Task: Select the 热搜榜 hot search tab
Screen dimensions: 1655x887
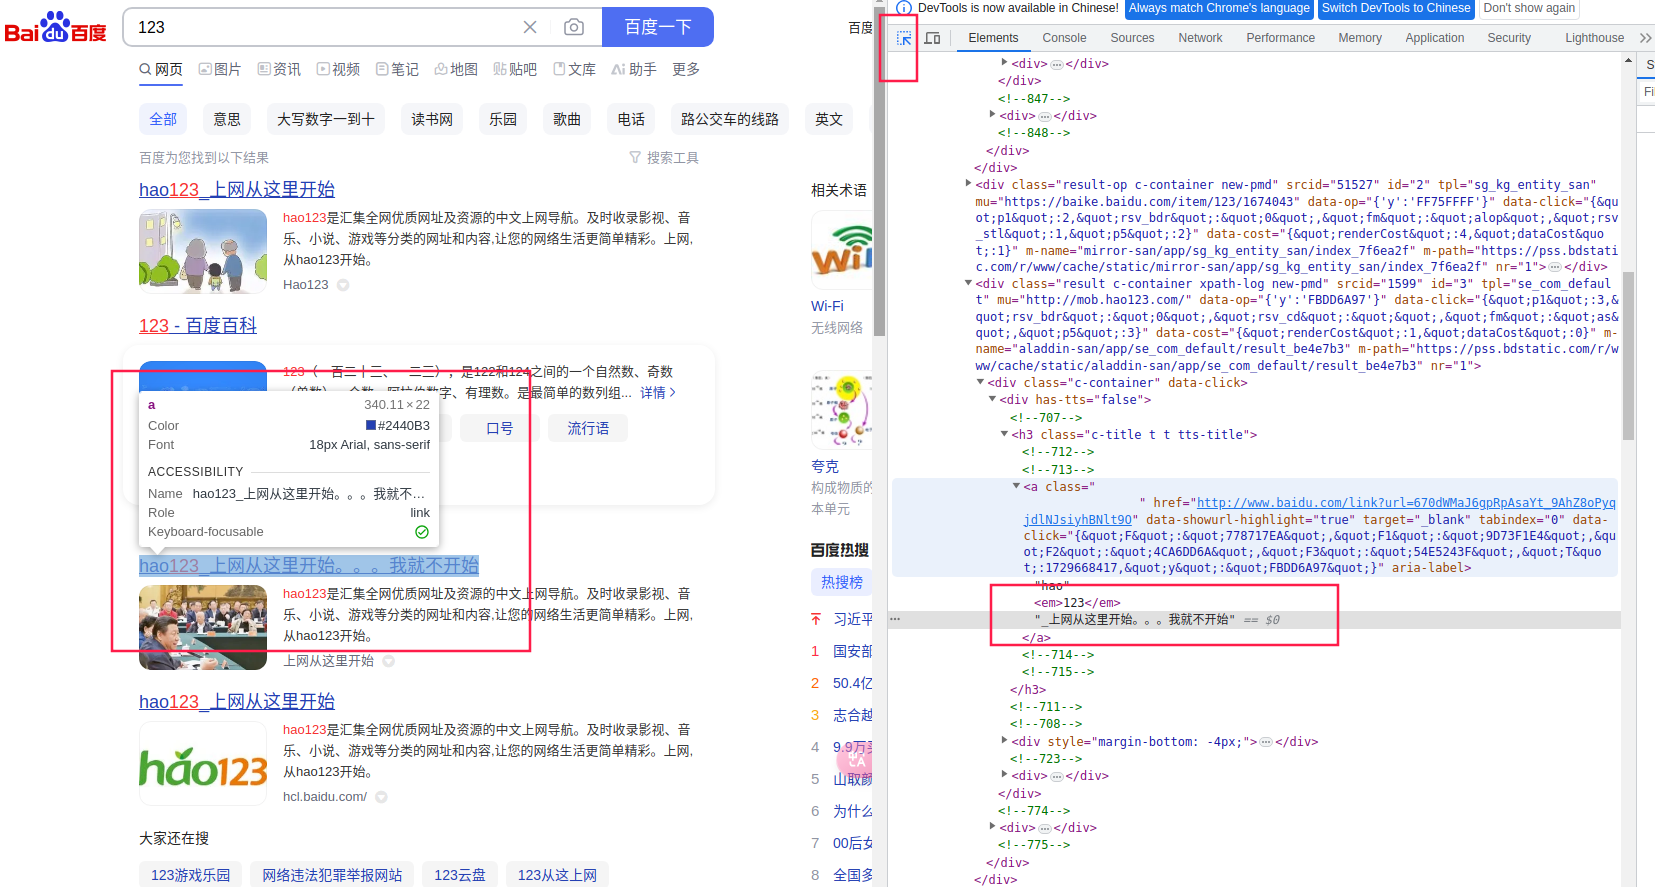Action: [842, 582]
